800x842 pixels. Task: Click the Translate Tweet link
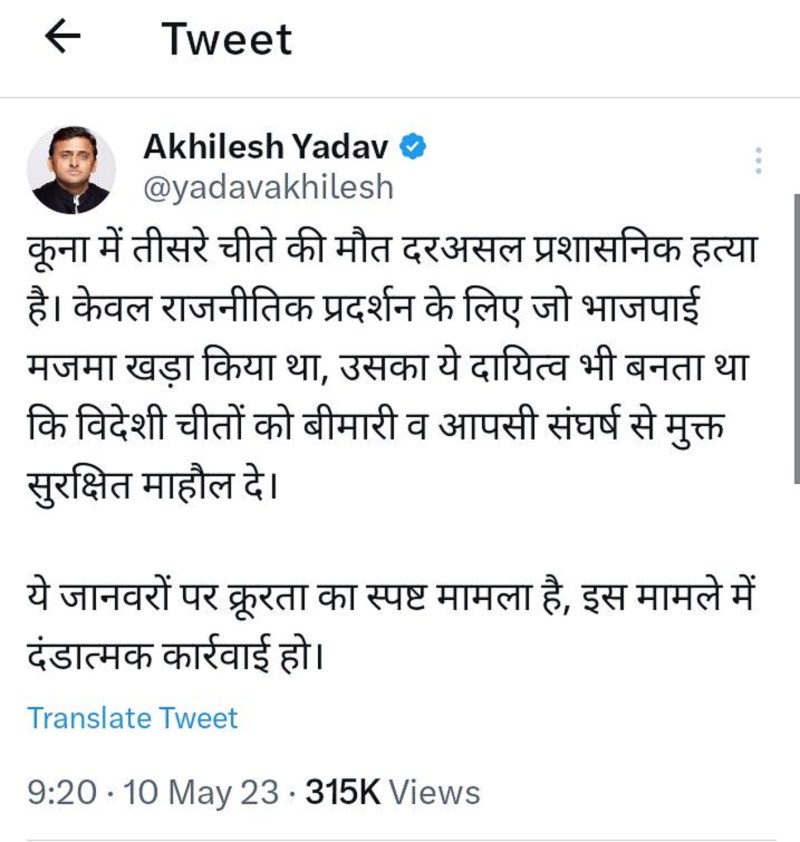132,718
